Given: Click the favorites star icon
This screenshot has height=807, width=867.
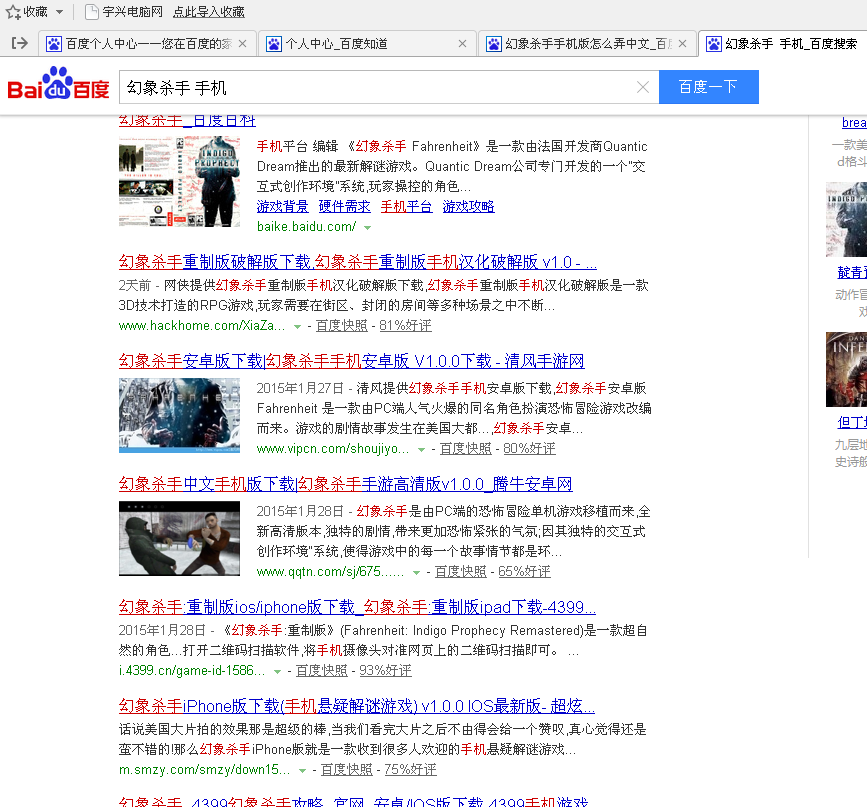Looking at the screenshot, I should pos(13,12).
